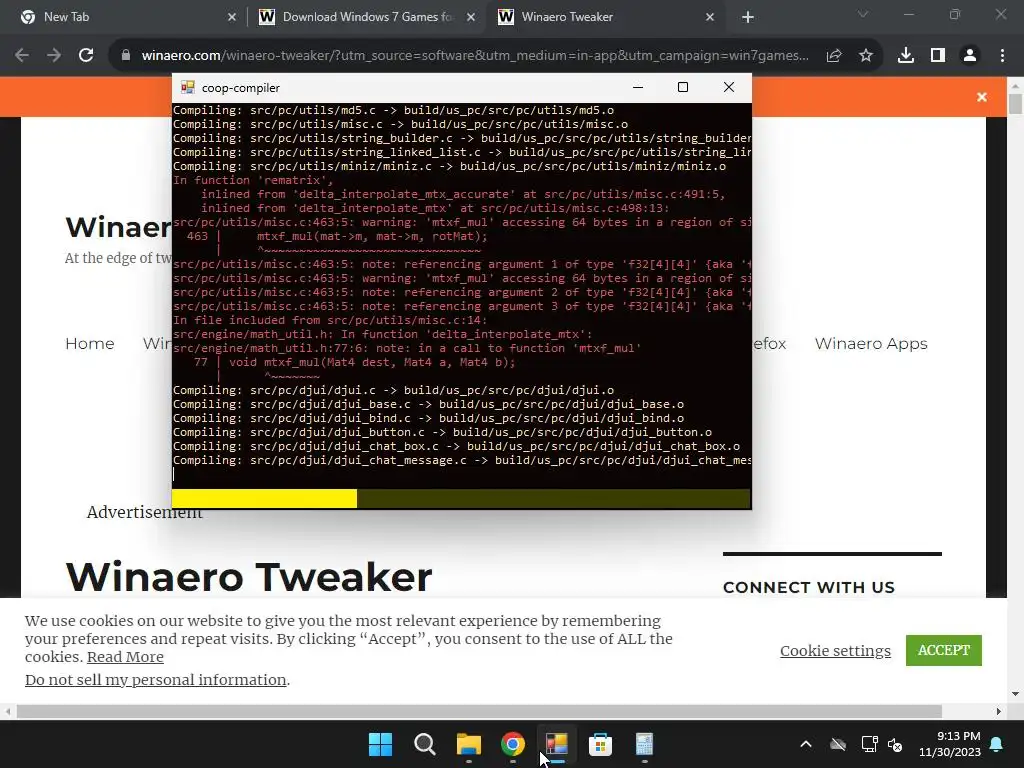This screenshot has width=1024, height=768.
Task: Accept cookies with the ACCEPT button
Action: click(x=944, y=650)
